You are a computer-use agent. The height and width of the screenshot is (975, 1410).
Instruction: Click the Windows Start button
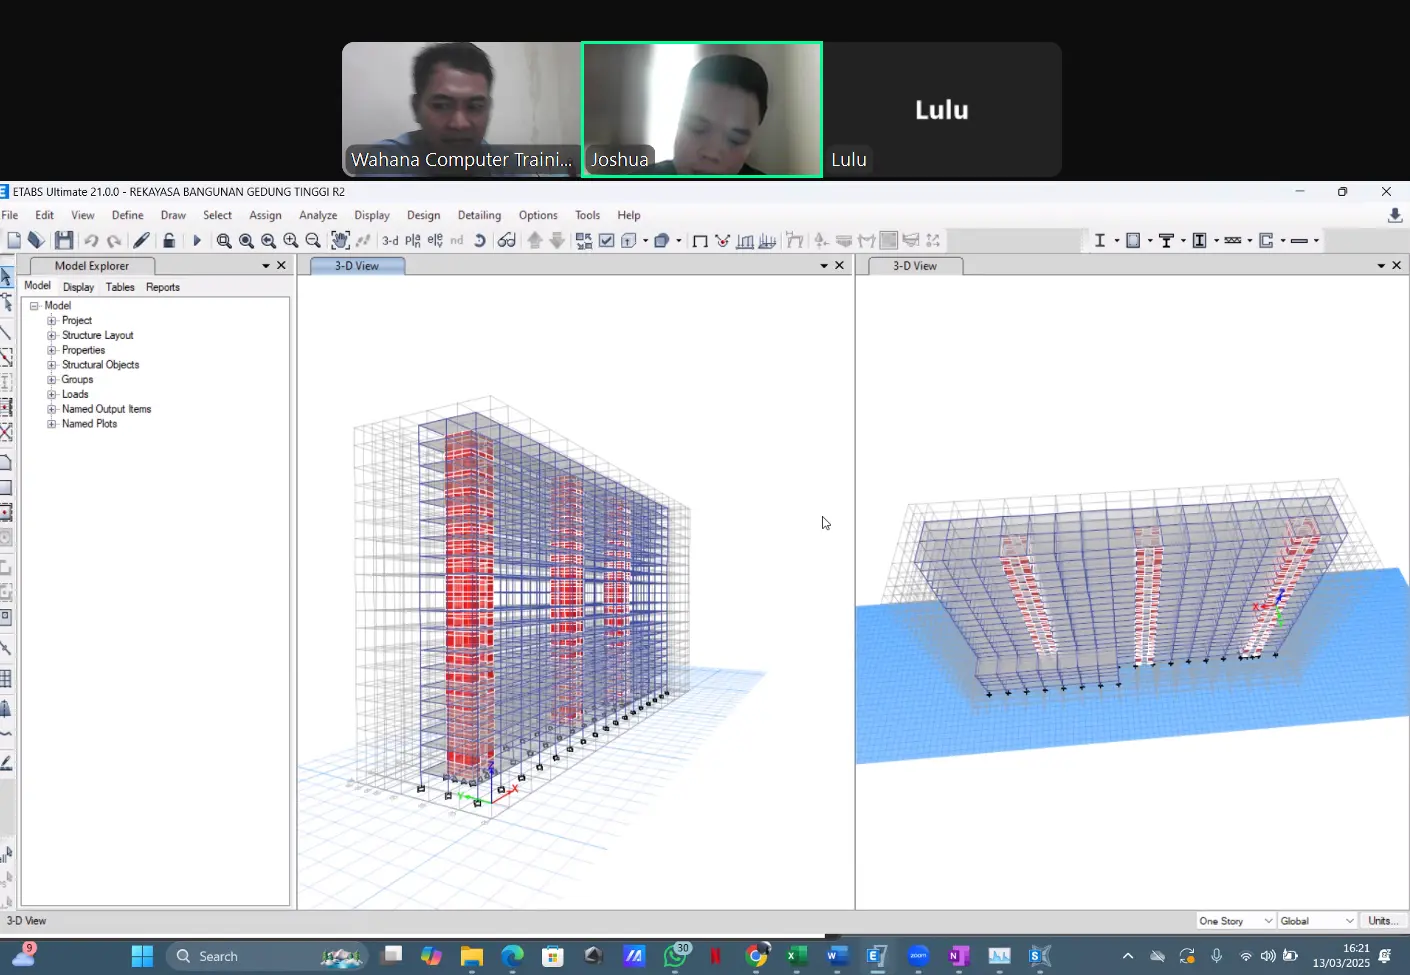[142, 956]
